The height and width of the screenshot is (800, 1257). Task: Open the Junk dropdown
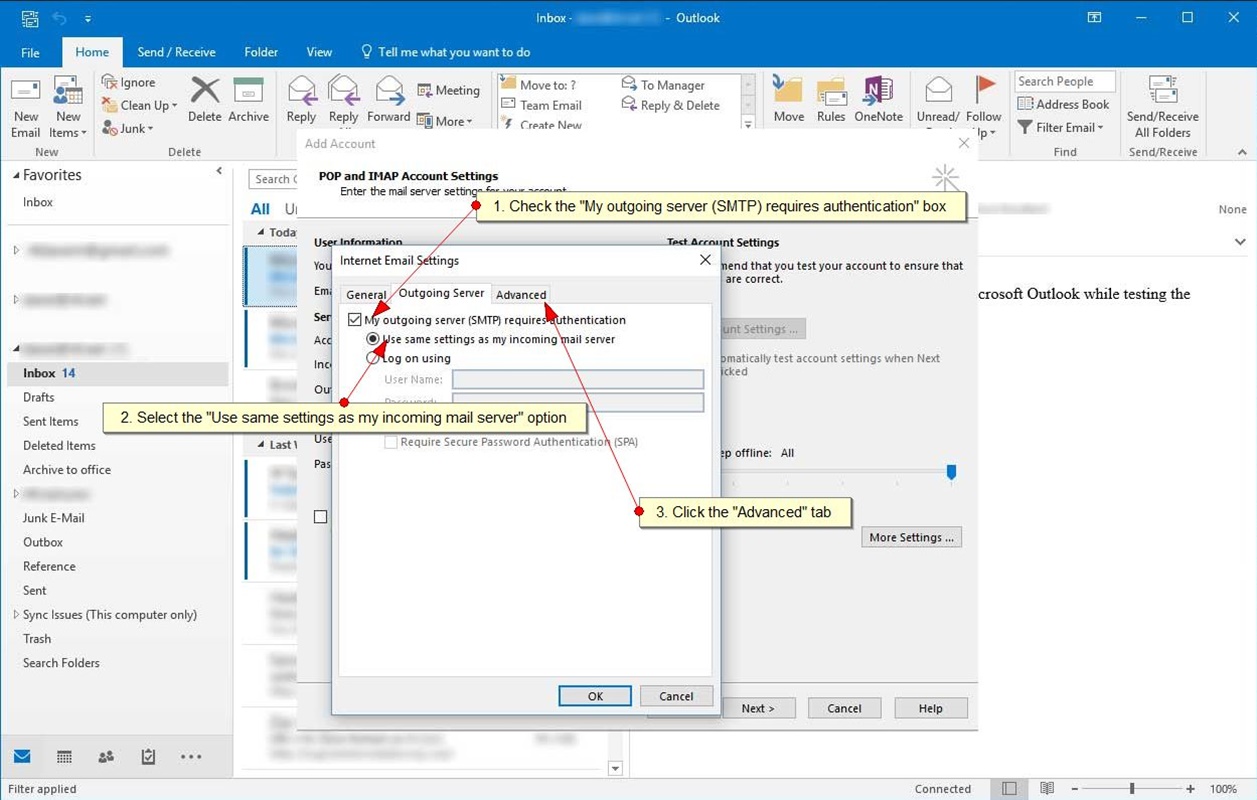pos(128,128)
